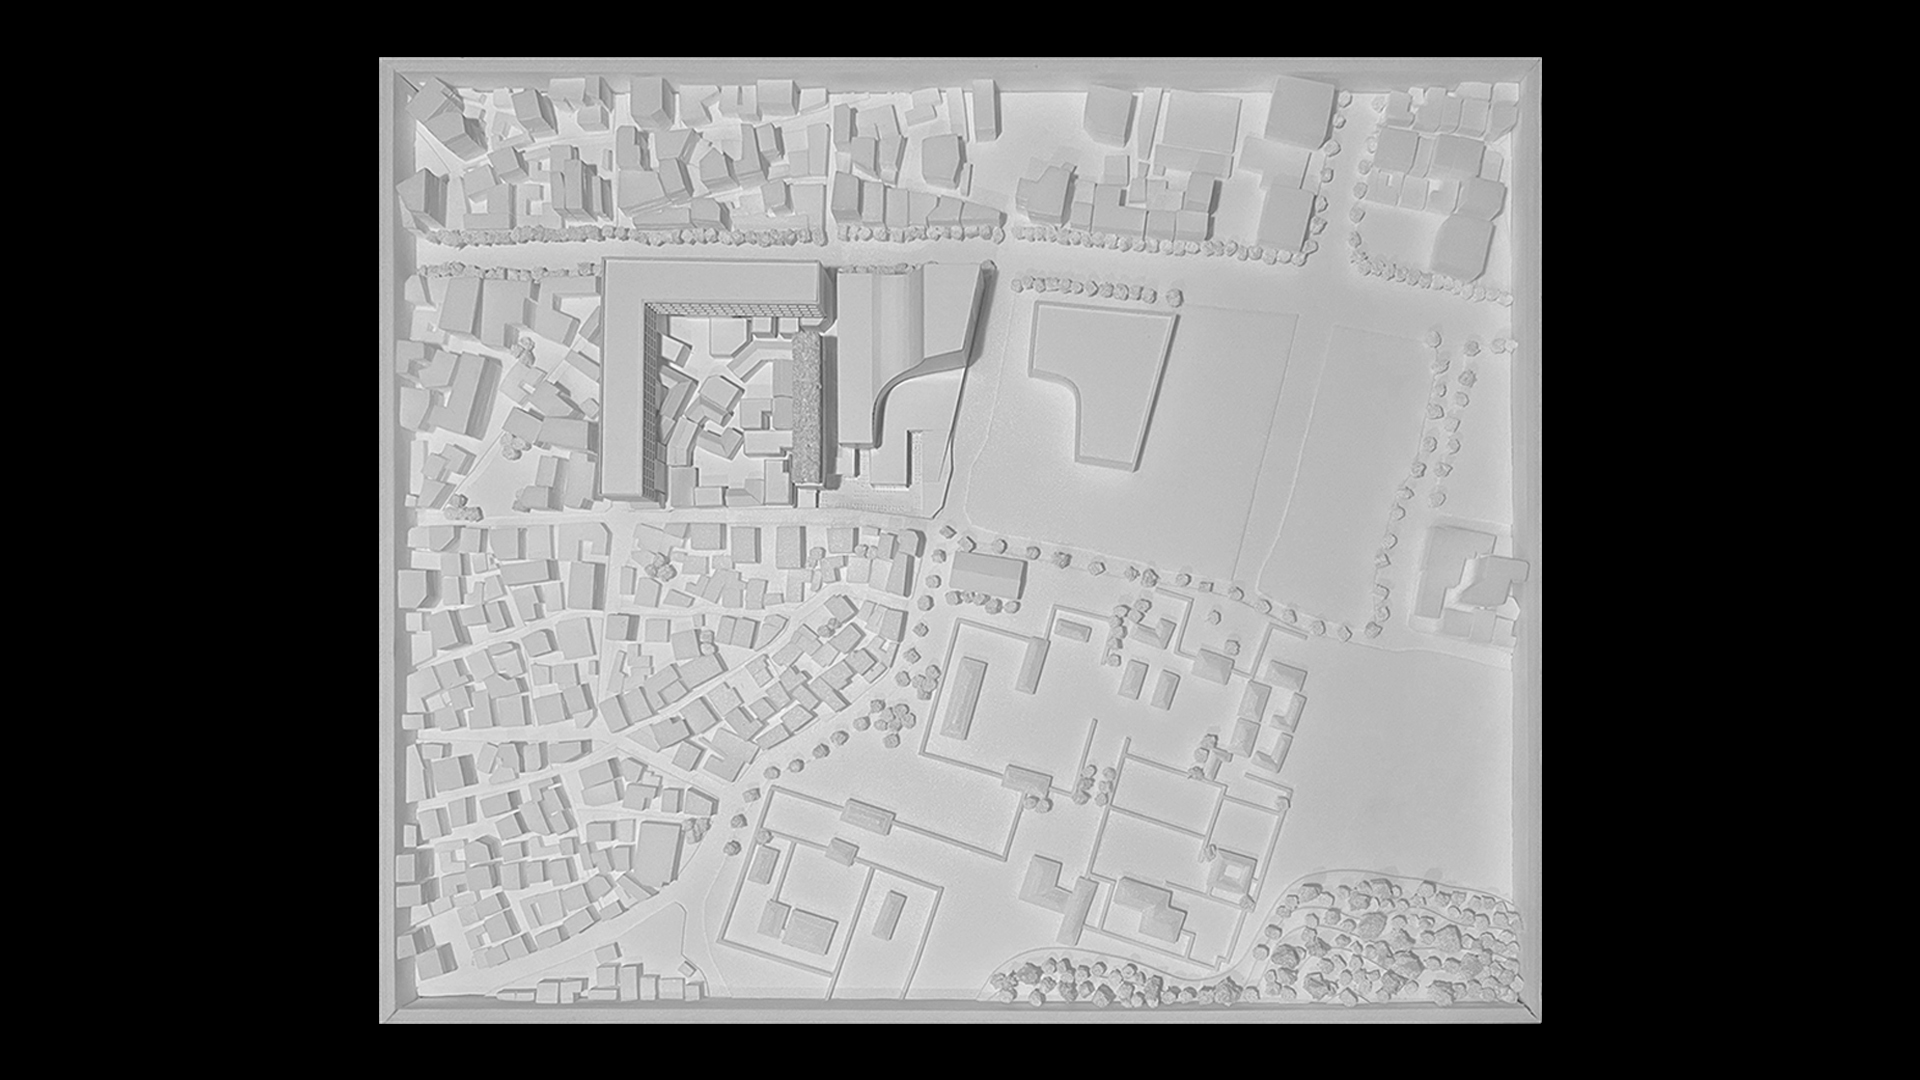
Task: Click the black area left of the model
Action: pos(190,540)
